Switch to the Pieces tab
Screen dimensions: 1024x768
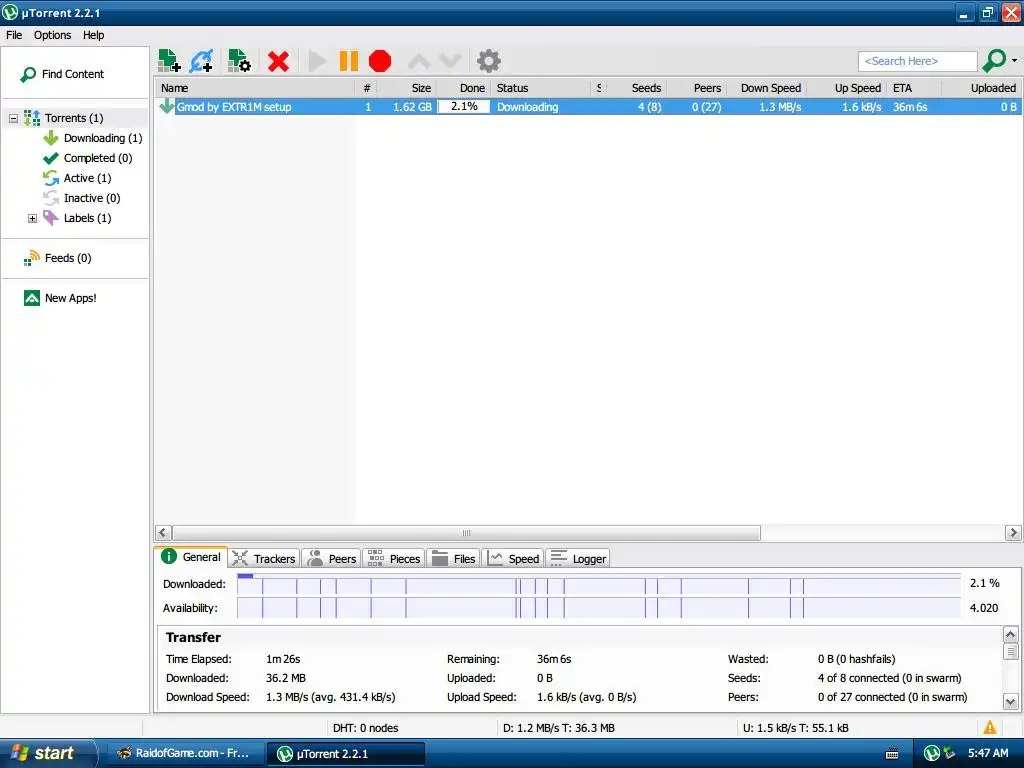click(x=394, y=559)
